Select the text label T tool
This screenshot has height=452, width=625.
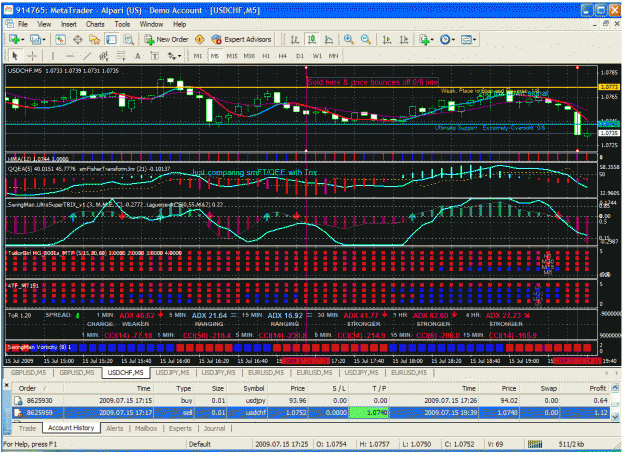click(155, 56)
